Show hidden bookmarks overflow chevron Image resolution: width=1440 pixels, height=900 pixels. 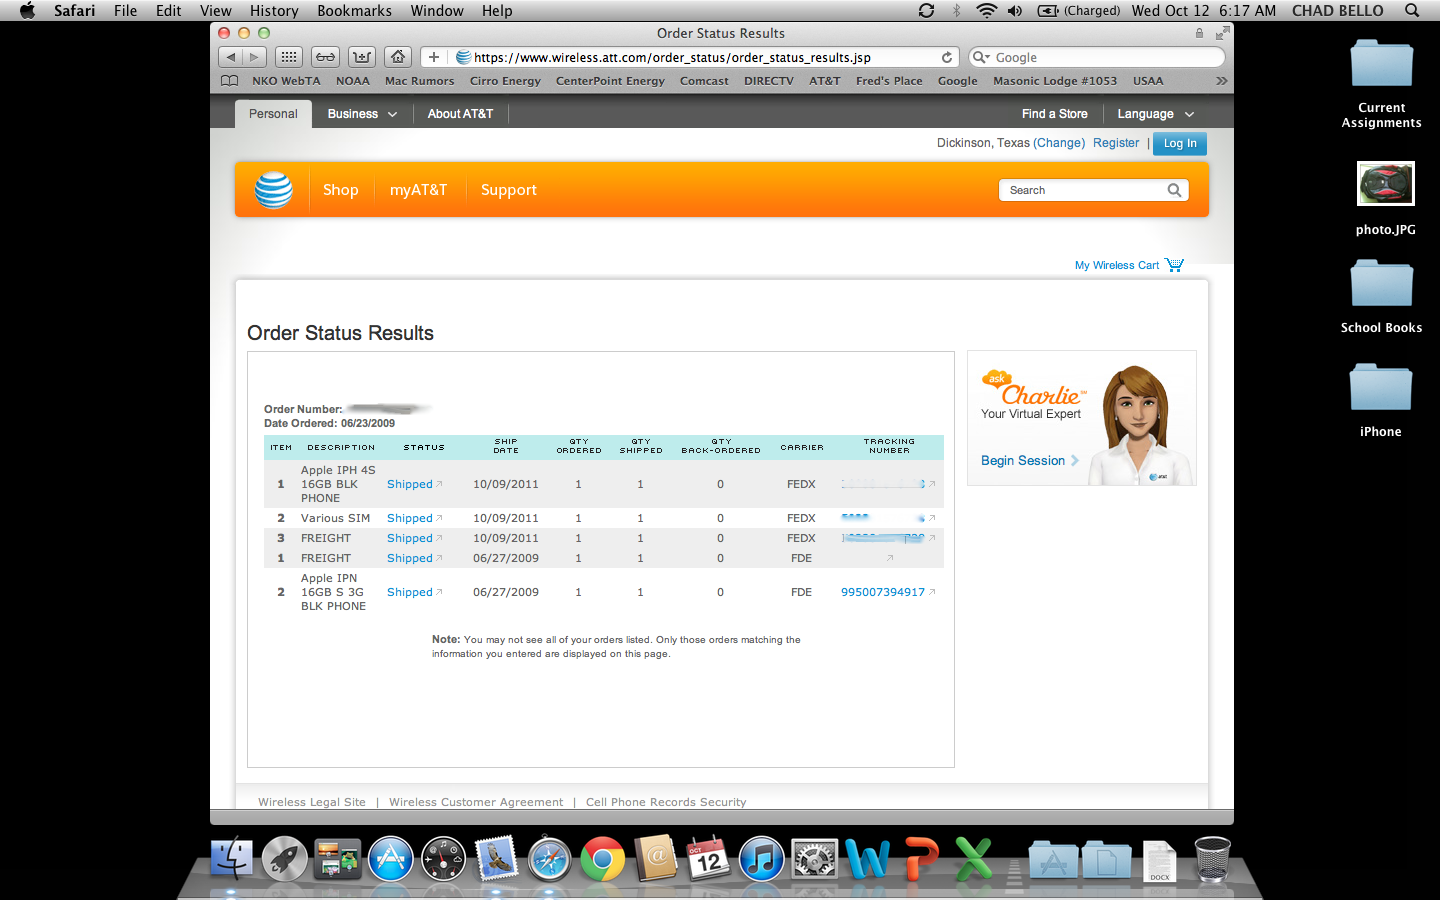[1221, 81]
